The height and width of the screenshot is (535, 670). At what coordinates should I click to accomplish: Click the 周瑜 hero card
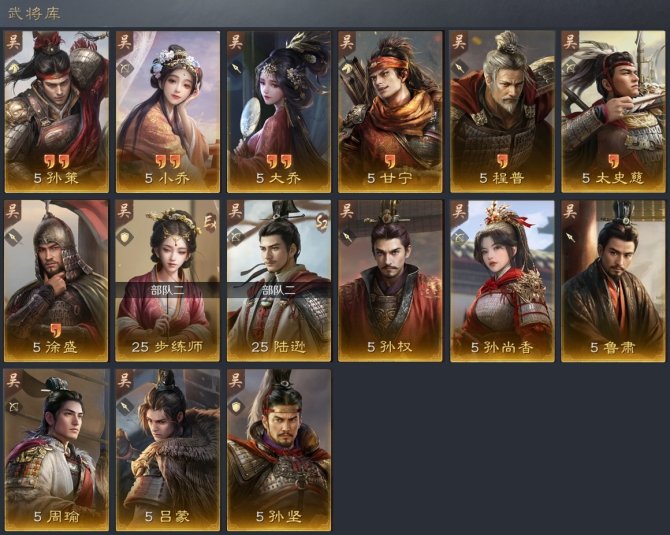tap(56, 450)
